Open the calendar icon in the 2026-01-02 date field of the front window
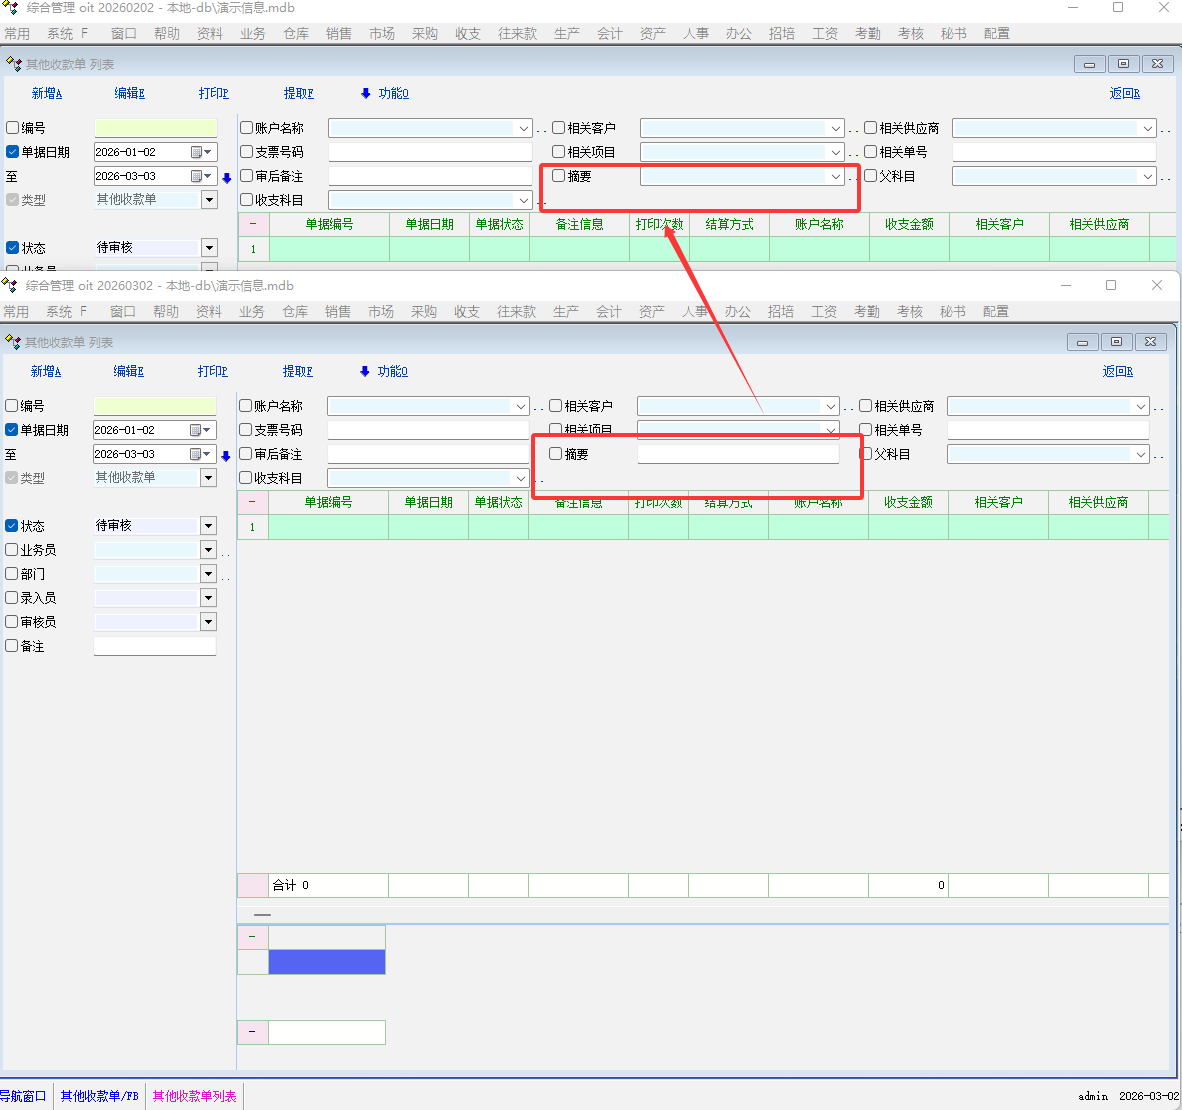Screen dimensions: 1182x1110 197,430
